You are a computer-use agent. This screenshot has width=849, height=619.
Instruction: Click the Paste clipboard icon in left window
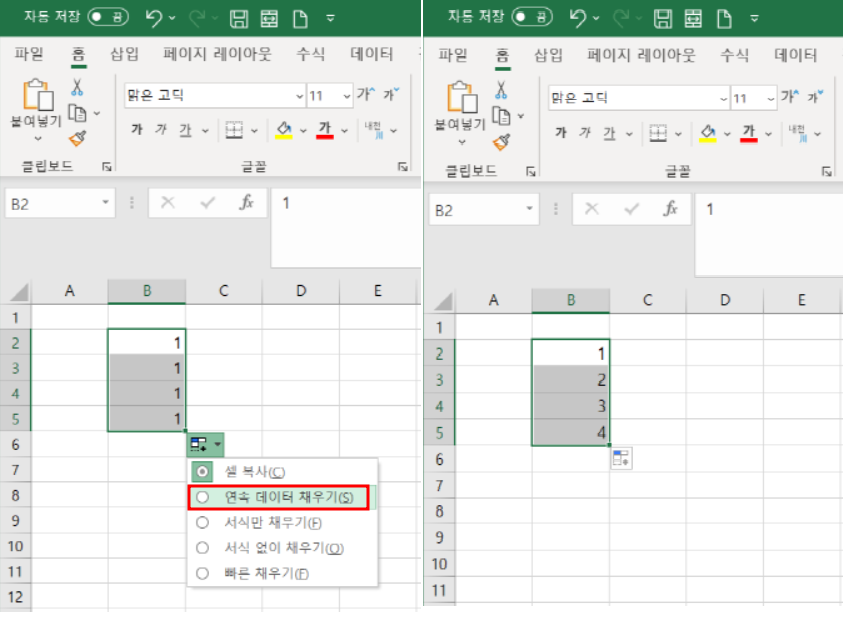pyautogui.click(x=37, y=95)
